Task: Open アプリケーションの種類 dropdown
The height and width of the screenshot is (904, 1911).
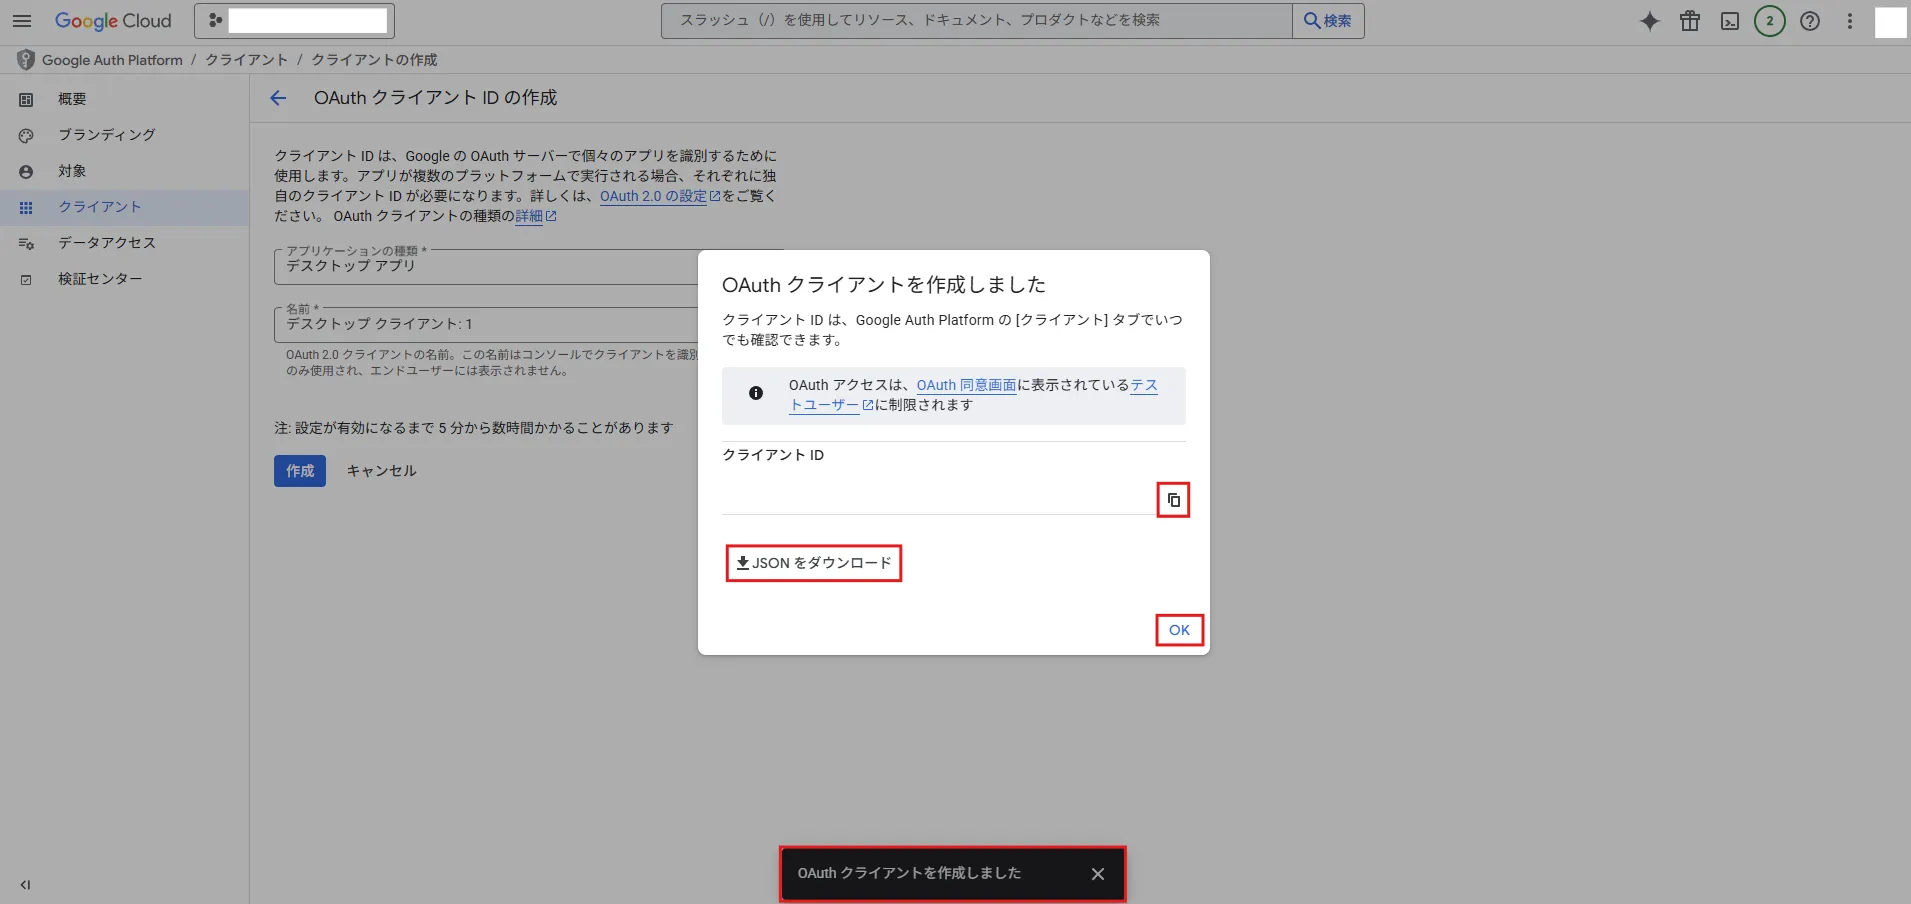Action: pyautogui.click(x=486, y=266)
